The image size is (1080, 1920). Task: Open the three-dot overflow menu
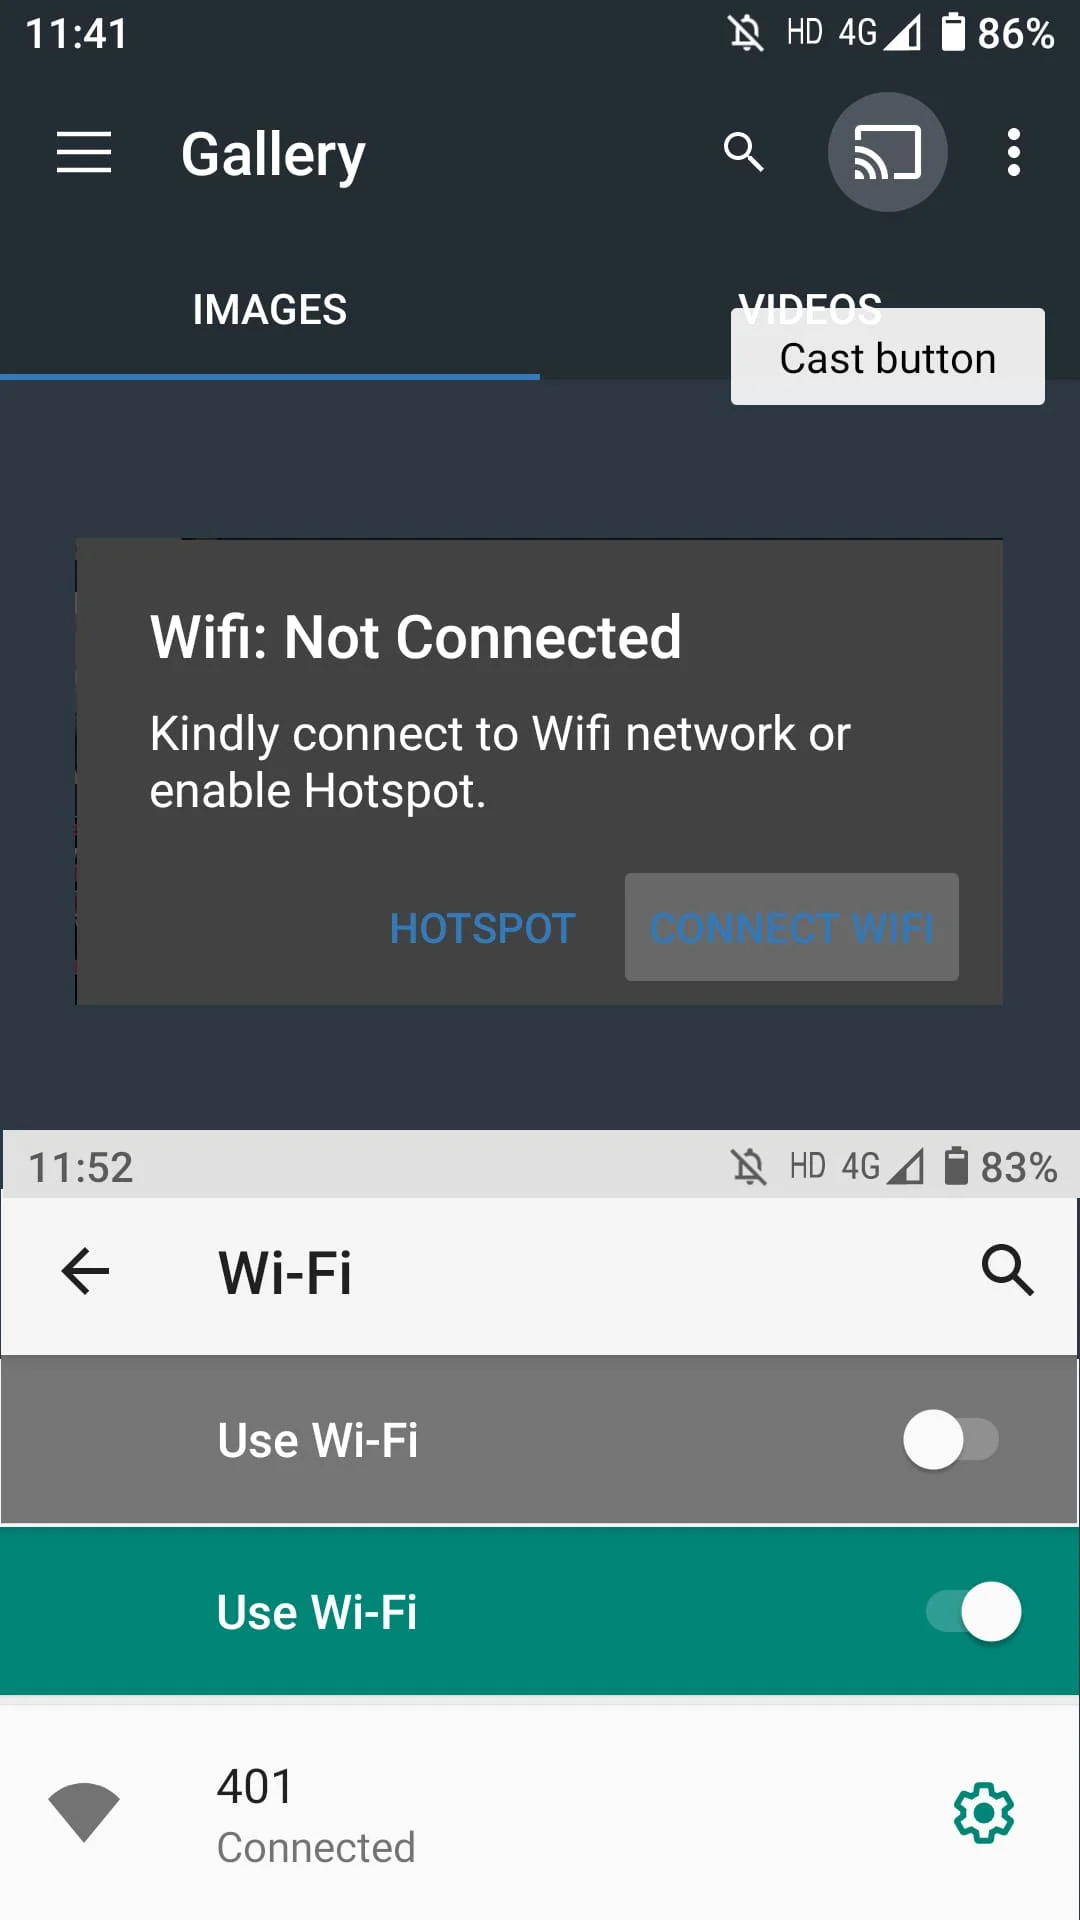pyautogui.click(x=1014, y=152)
